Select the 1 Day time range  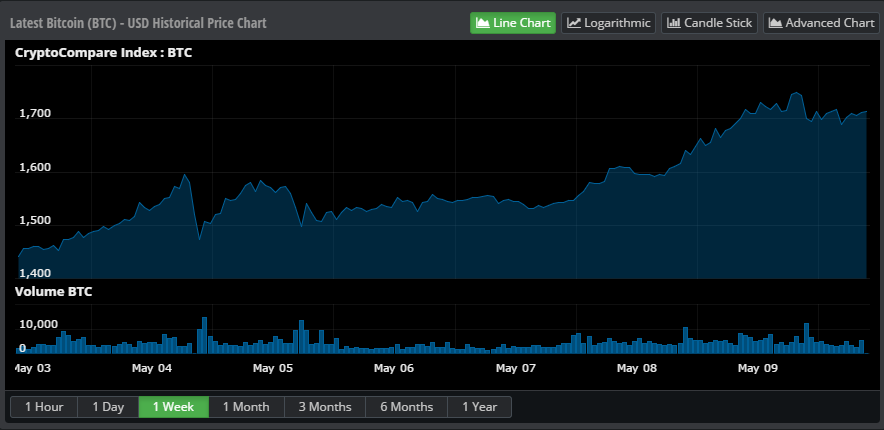[x=108, y=407]
